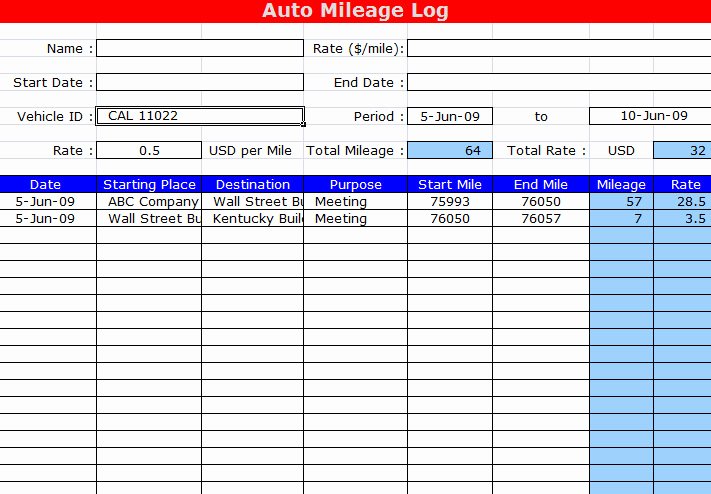
Task: Click the Start Mile column header
Action: [x=450, y=184]
